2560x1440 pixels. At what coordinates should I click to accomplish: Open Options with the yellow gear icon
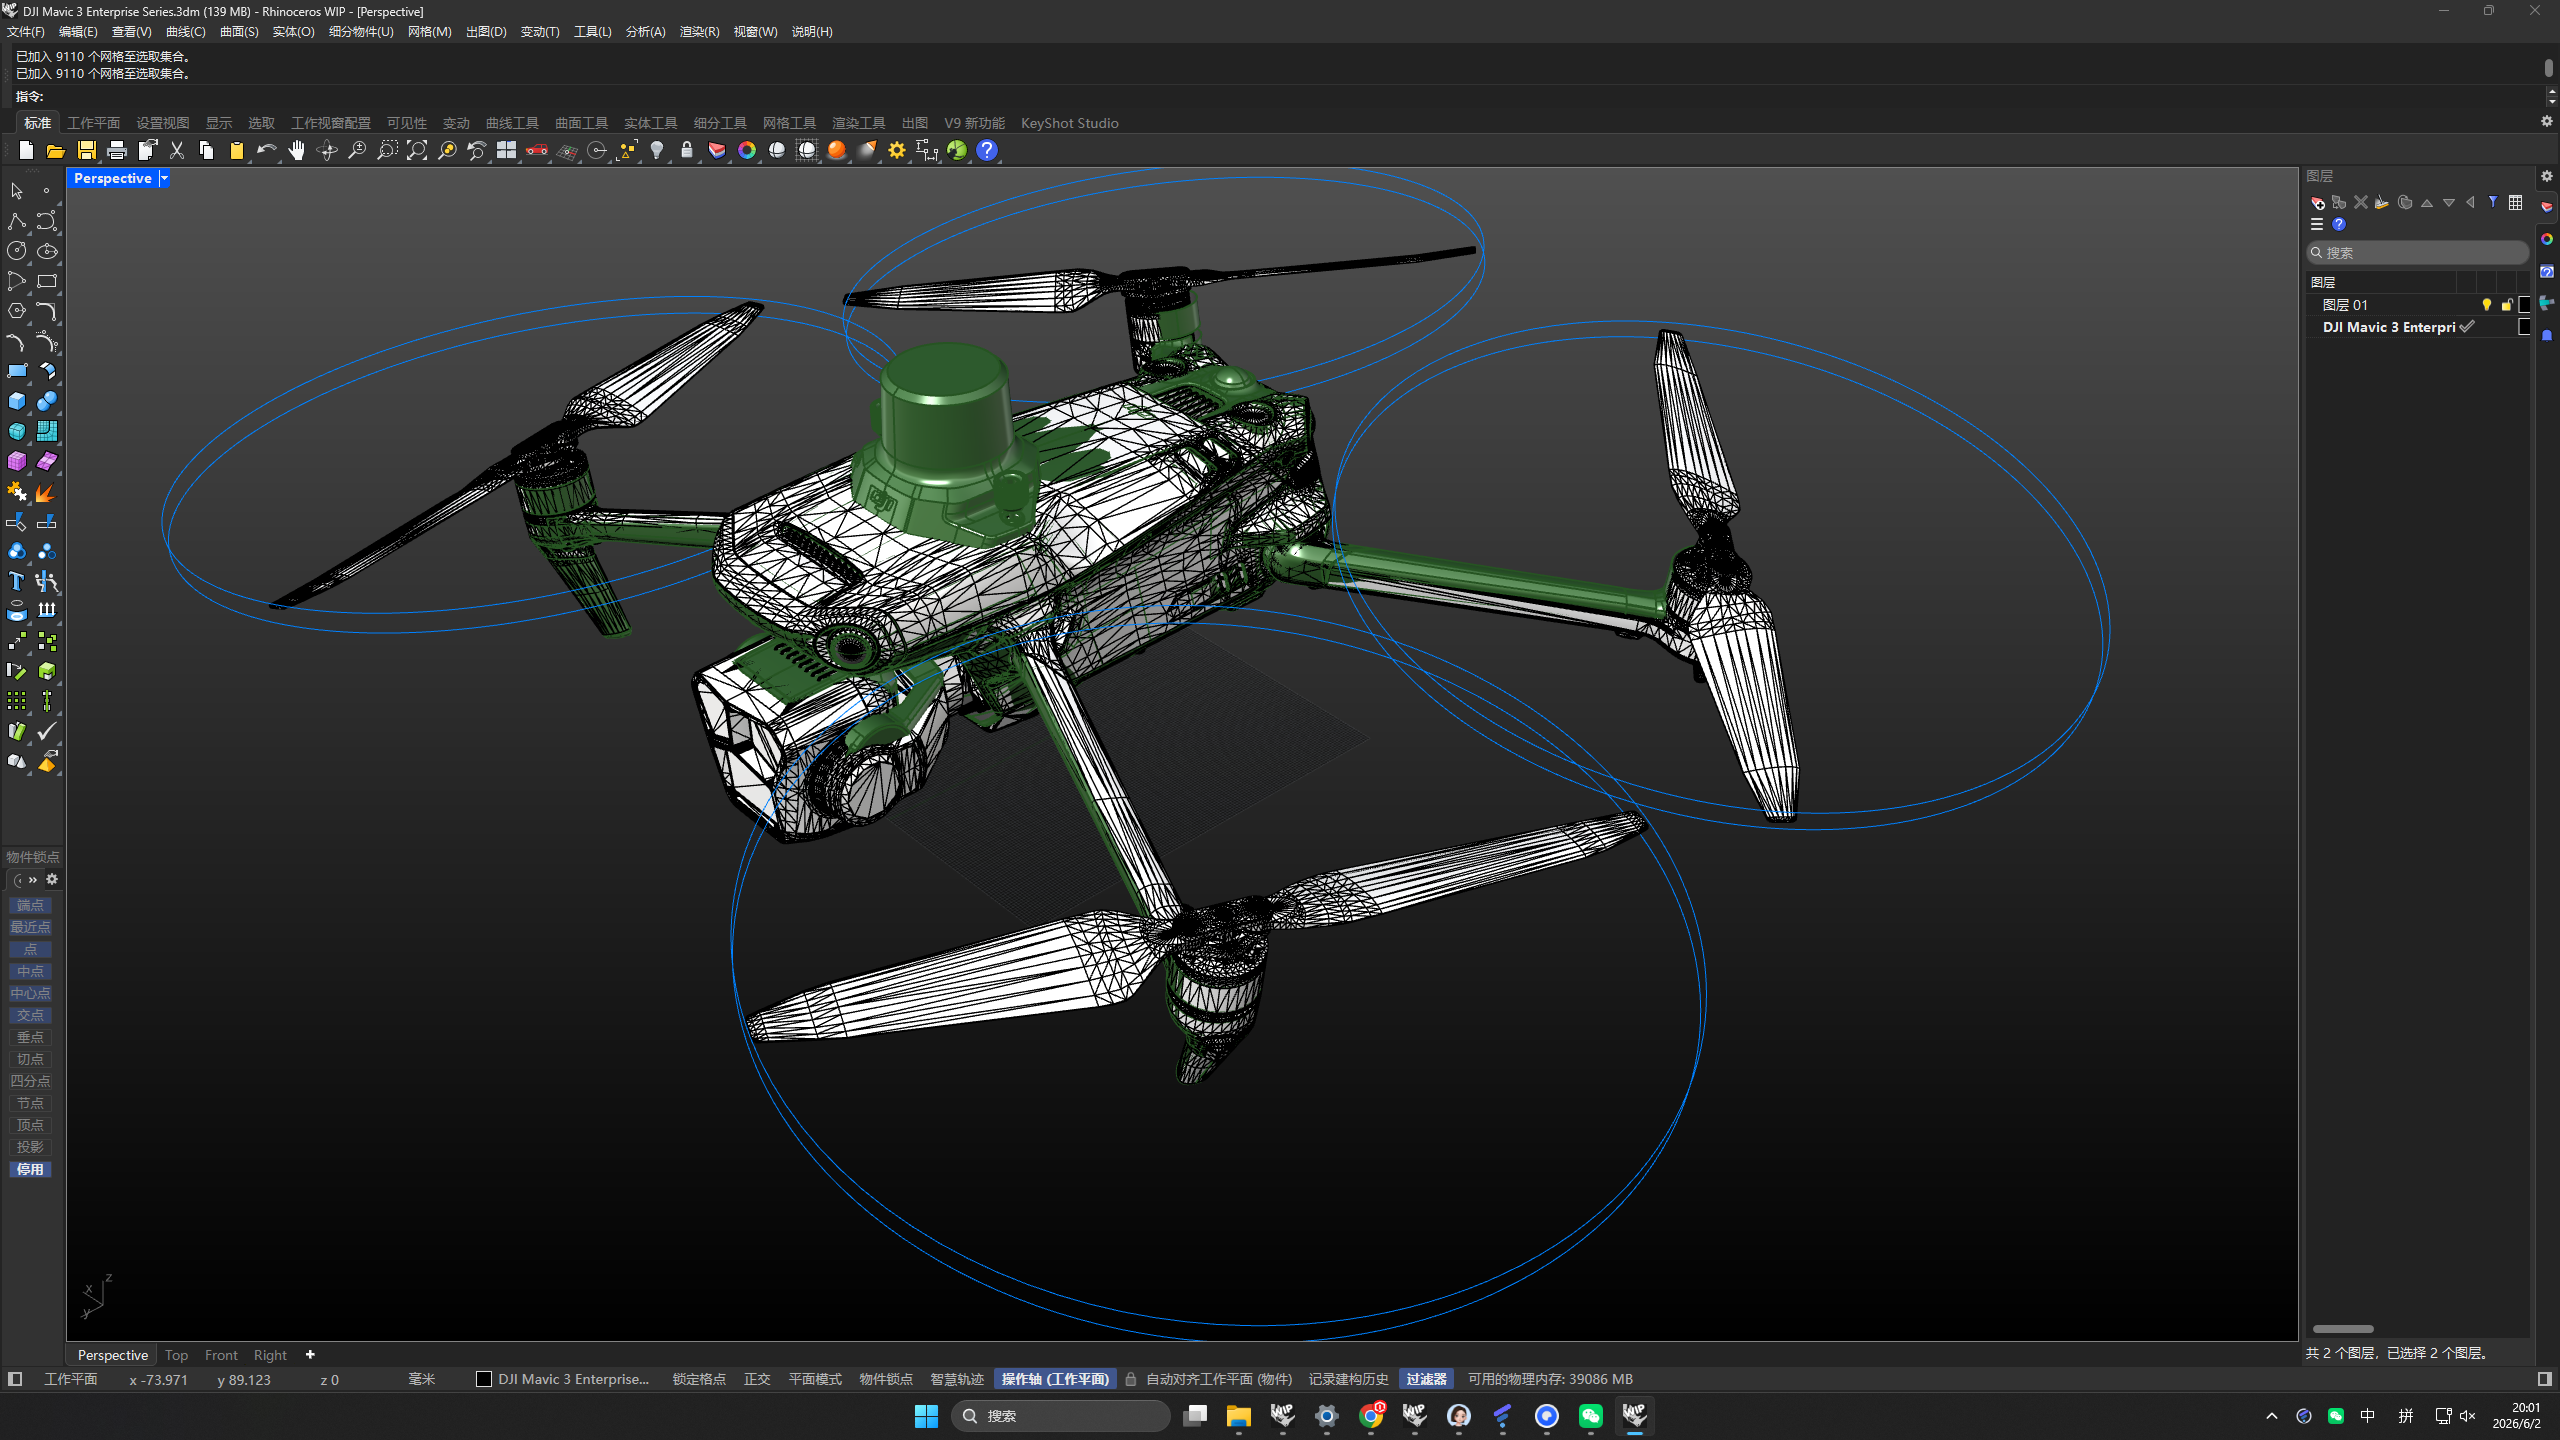[897, 150]
